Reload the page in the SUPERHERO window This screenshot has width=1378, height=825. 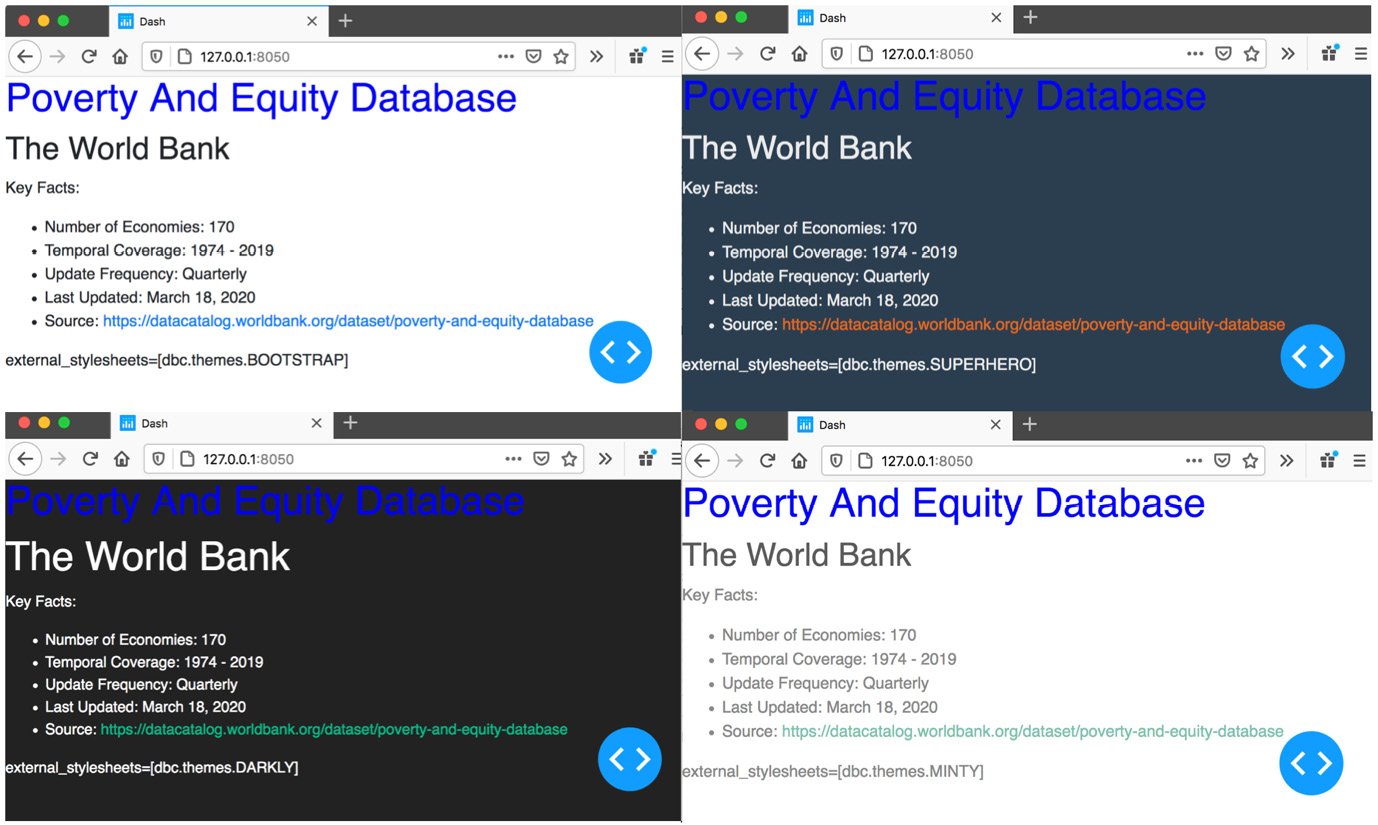tap(767, 54)
